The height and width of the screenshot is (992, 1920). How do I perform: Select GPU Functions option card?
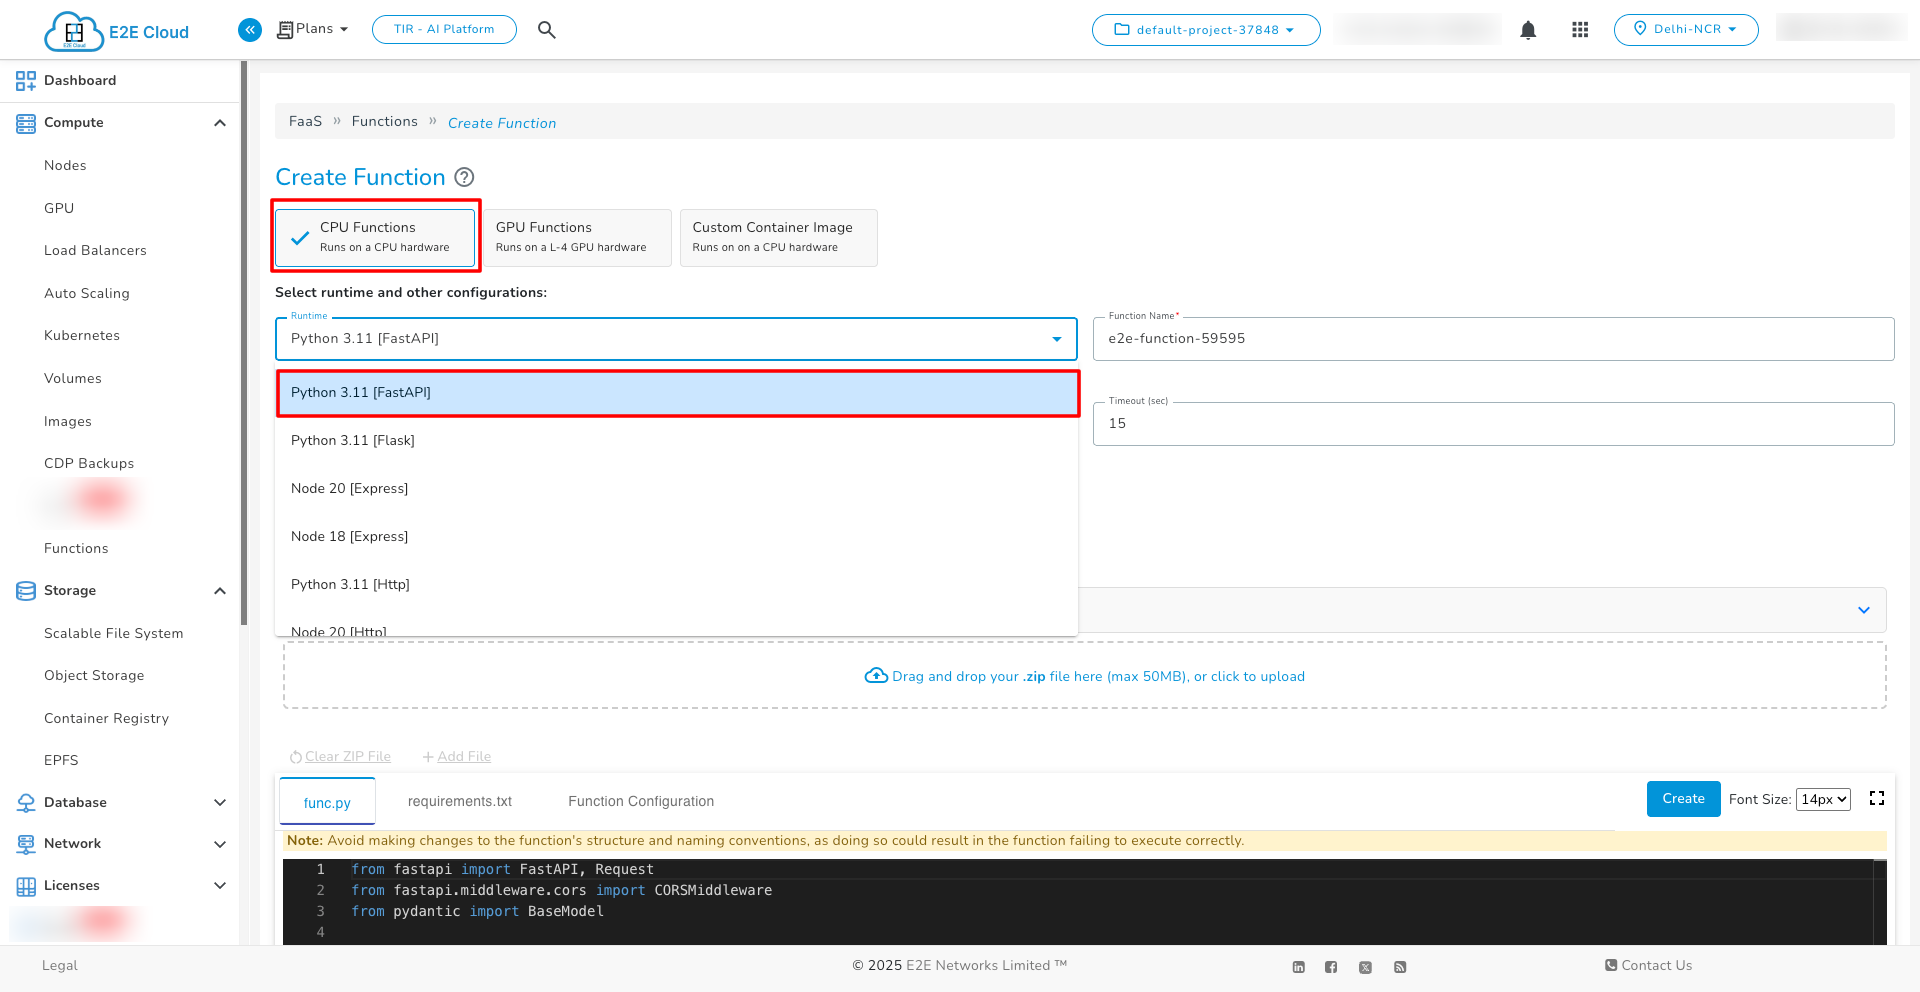pyautogui.click(x=577, y=238)
